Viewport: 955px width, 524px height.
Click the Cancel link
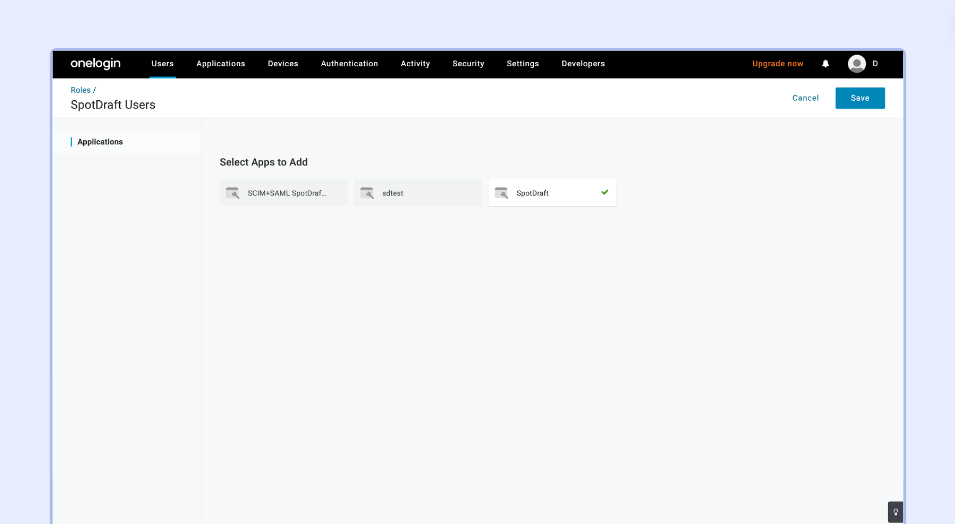click(805, 98)
